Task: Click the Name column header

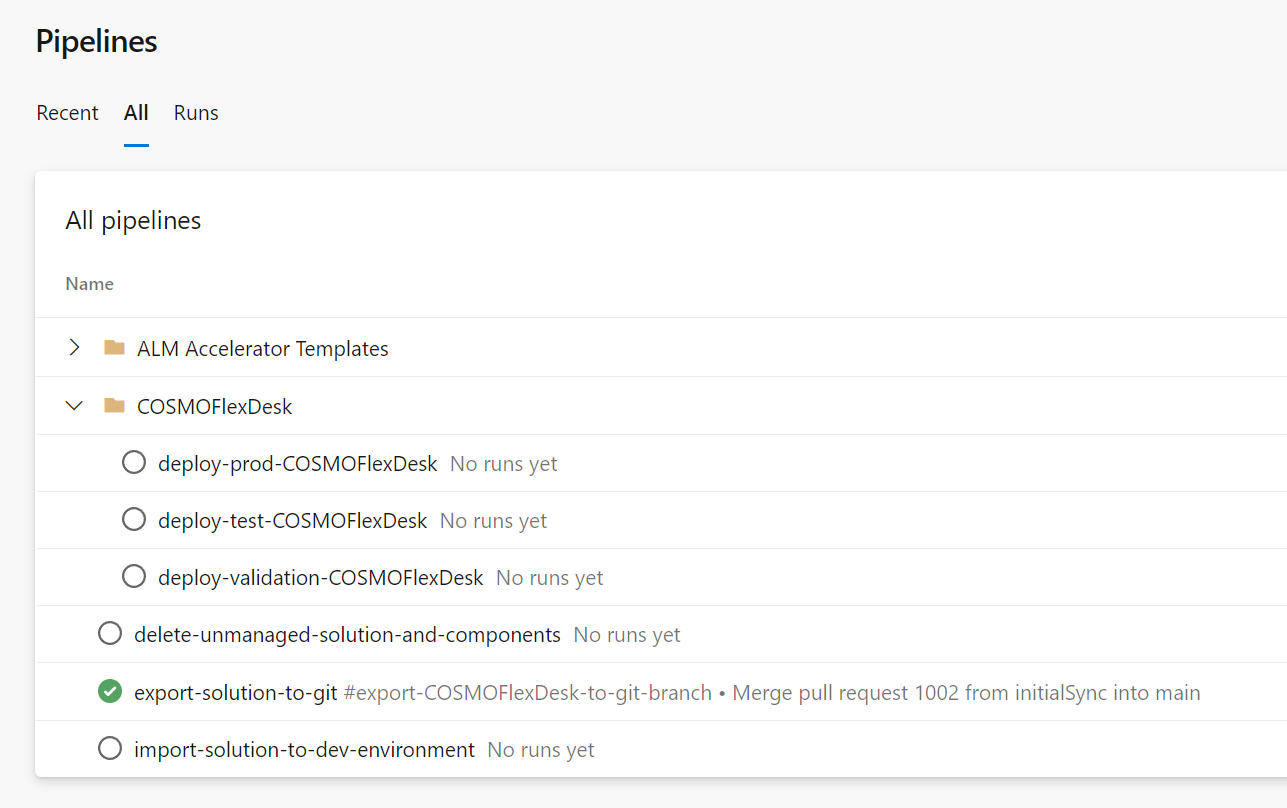Action: pyautogui.click(x=89, y=284)
